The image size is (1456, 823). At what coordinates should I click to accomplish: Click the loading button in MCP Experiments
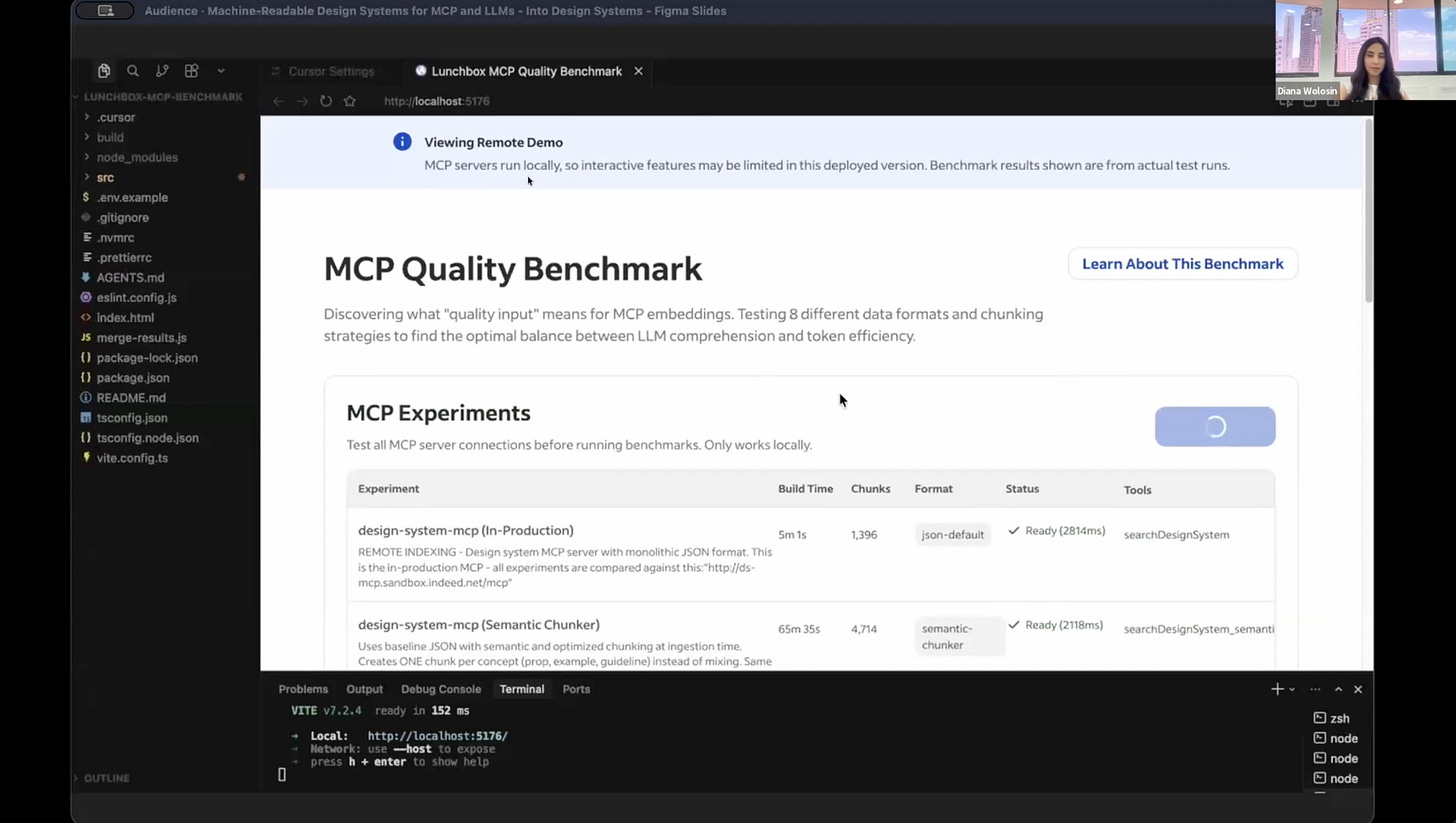1214,427
